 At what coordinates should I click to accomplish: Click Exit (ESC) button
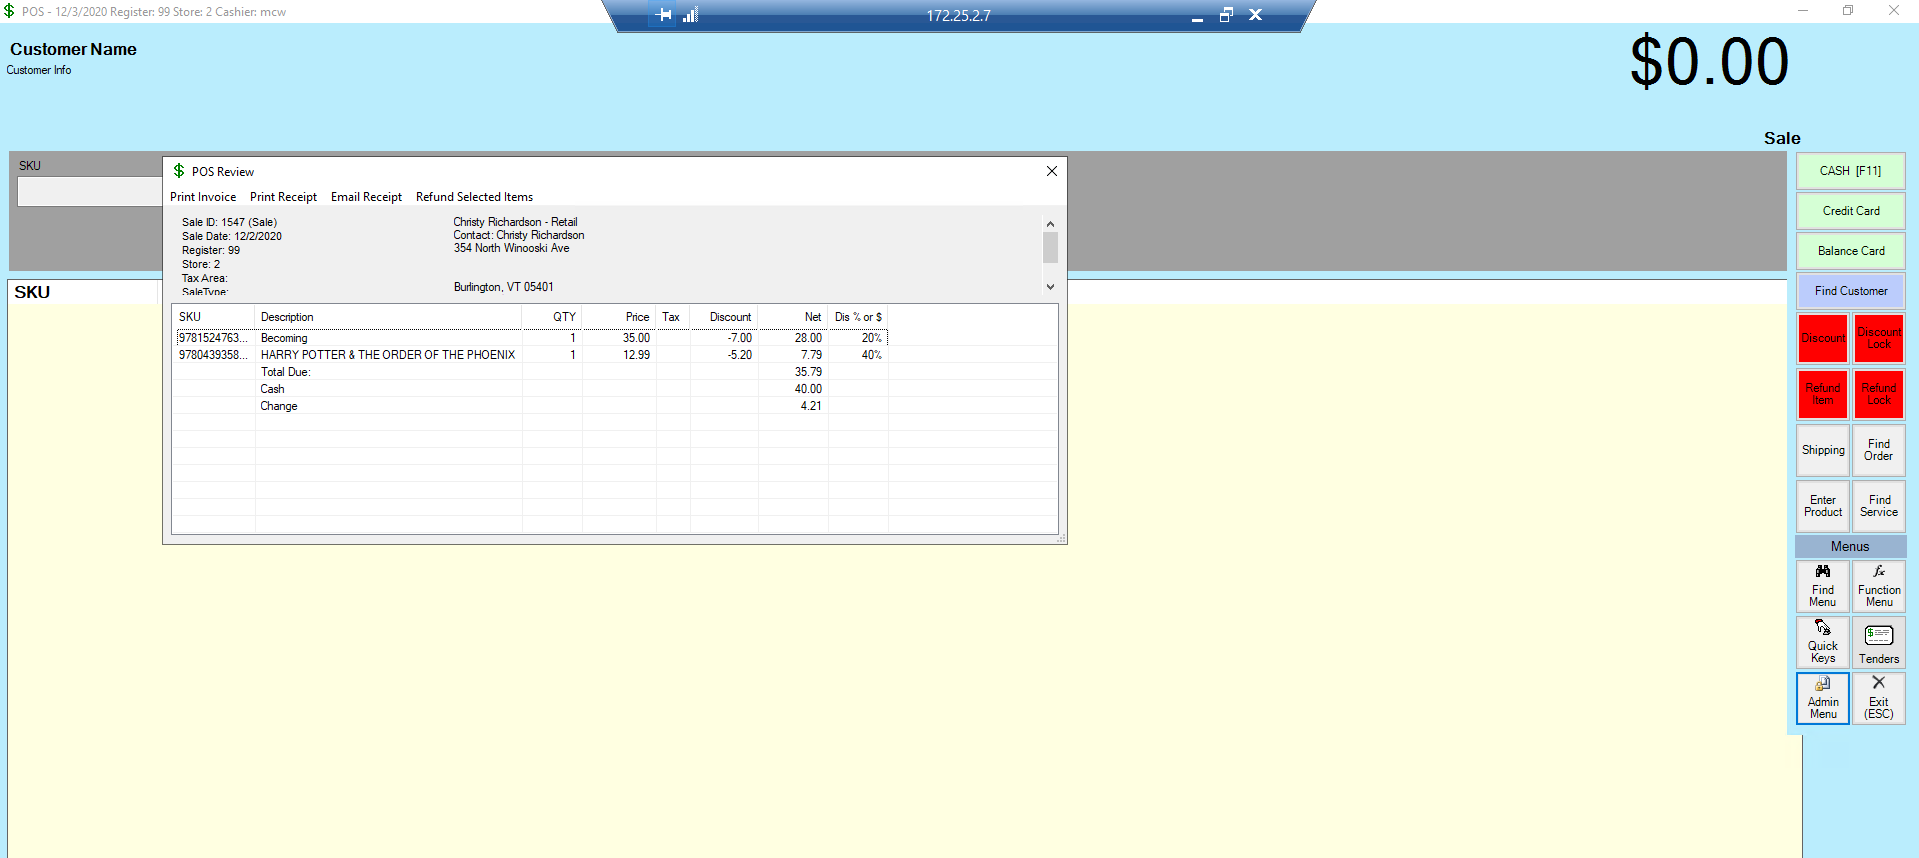coord(1878,698)
